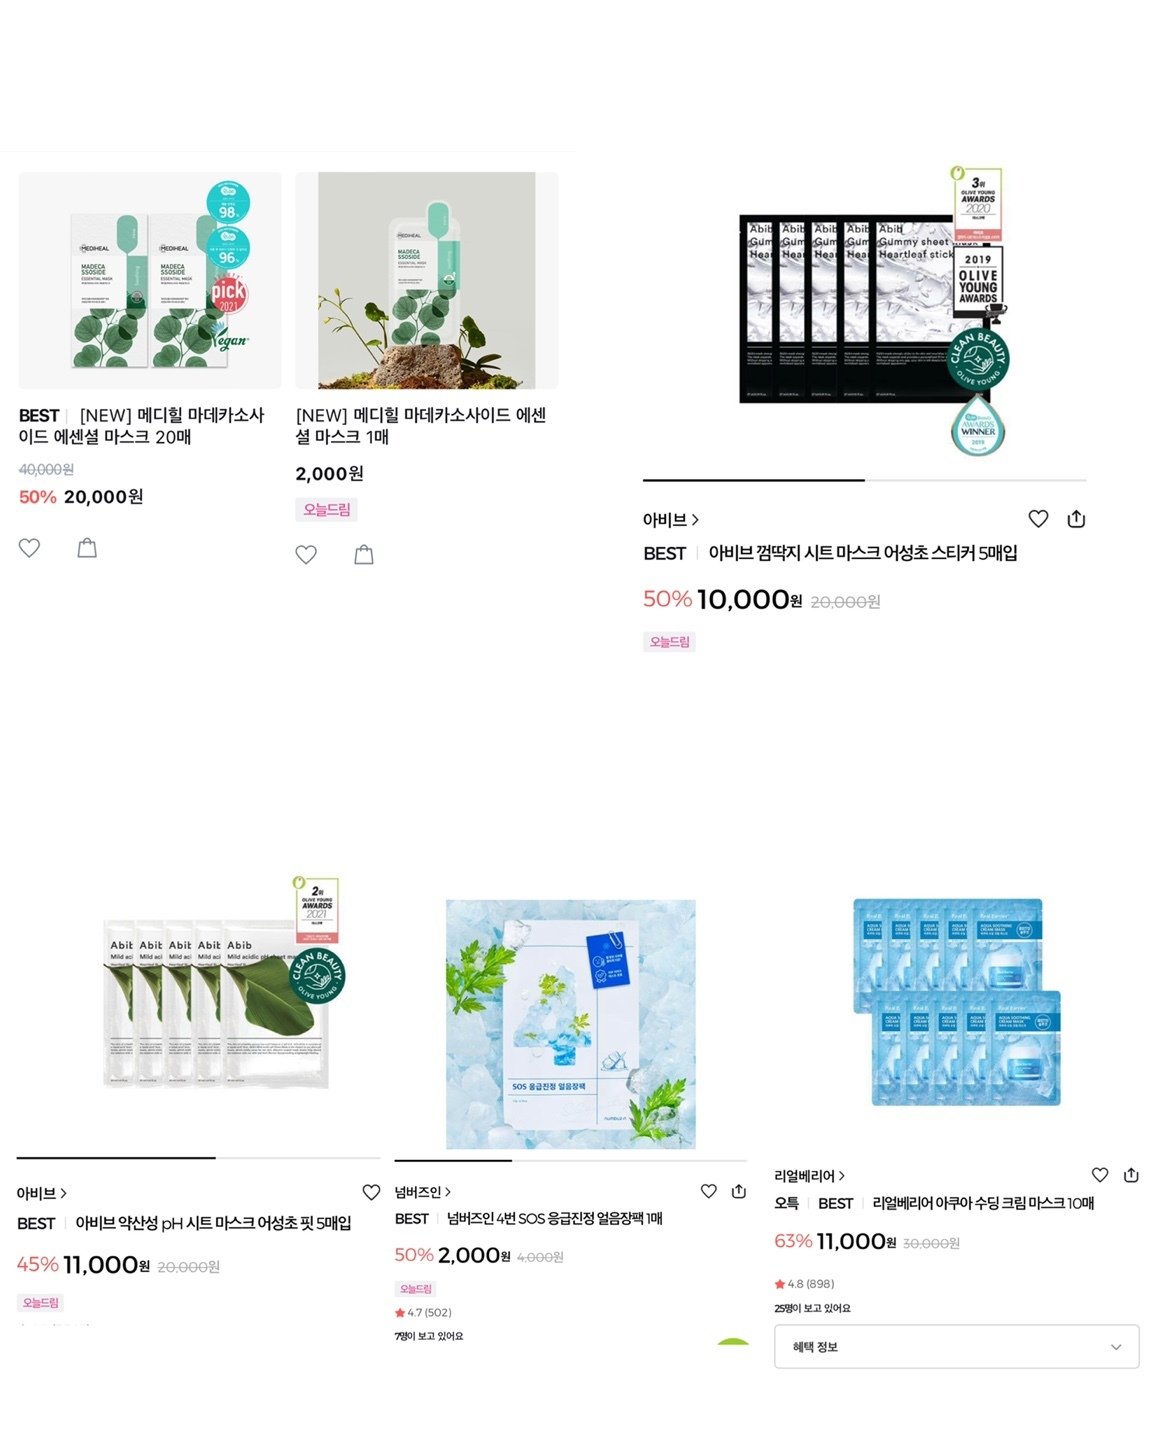The height and width of the screenshot is (1440, 1153).
Task: Share the Numbuzin SOS ice pack product
Action: point(739,1191)
